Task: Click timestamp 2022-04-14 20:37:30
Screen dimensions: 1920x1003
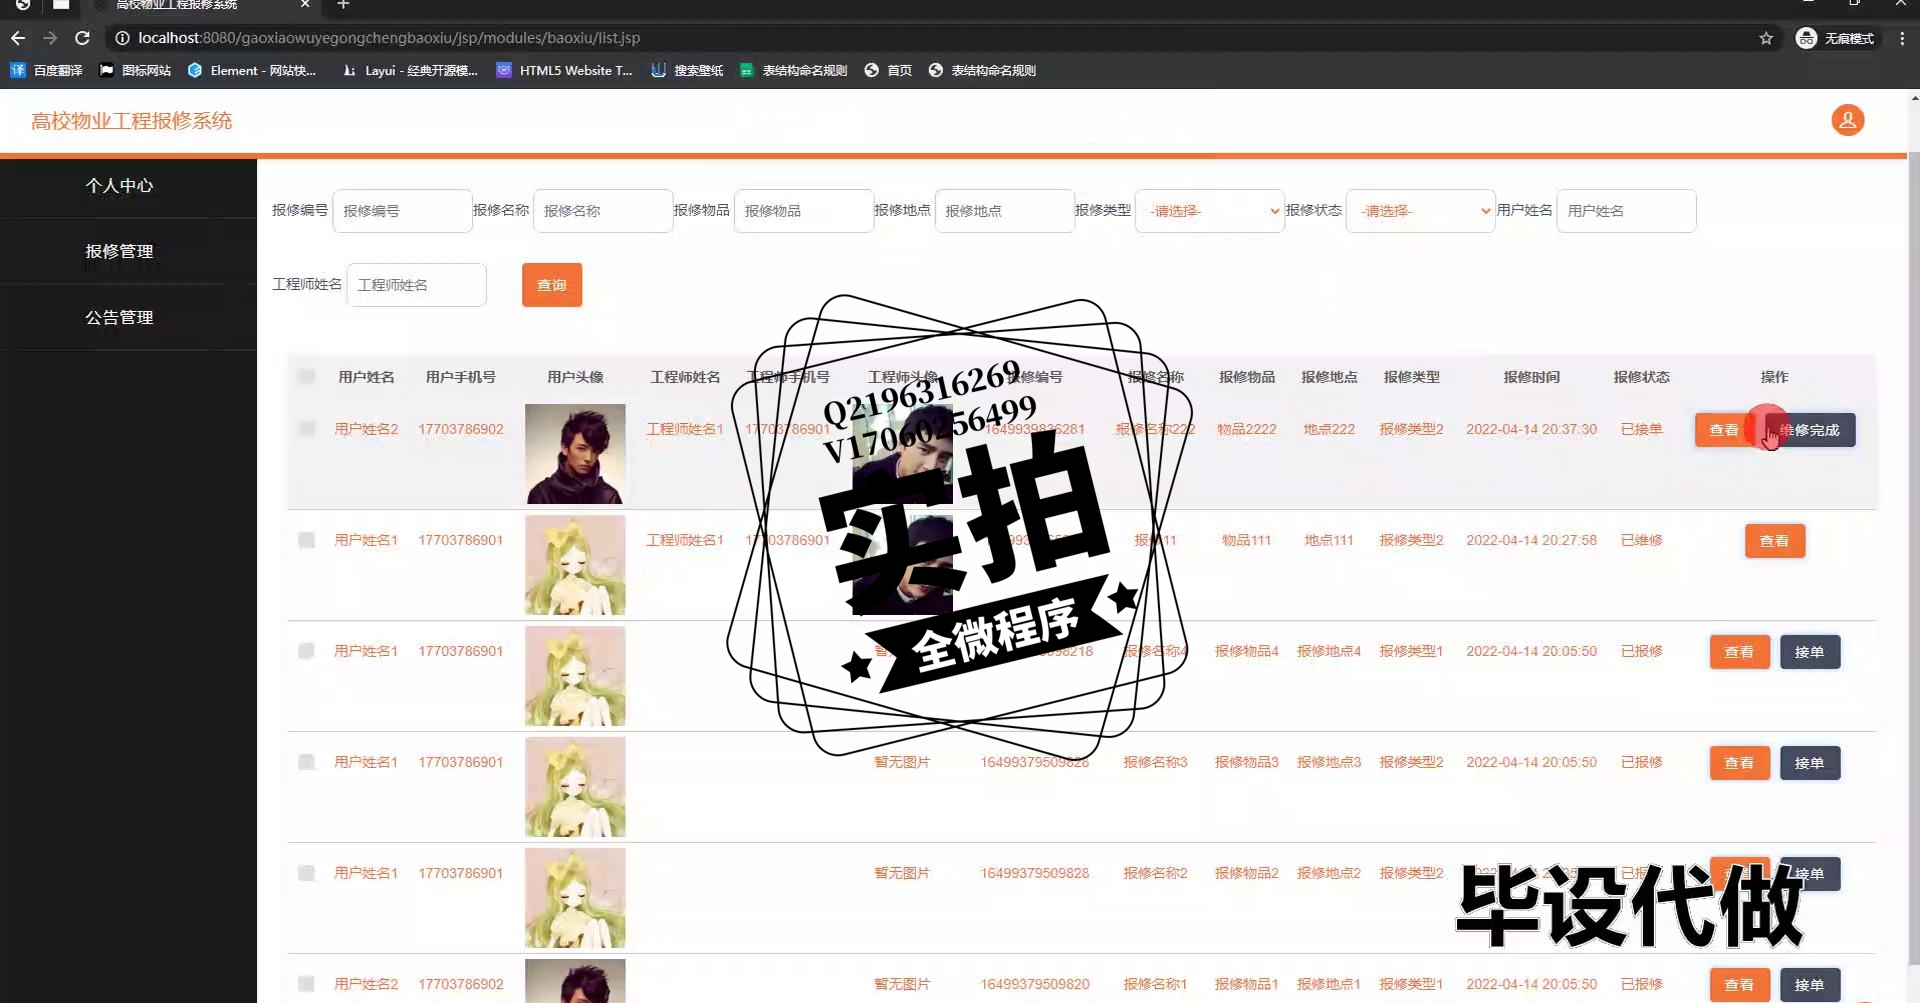Action: 1531,429
